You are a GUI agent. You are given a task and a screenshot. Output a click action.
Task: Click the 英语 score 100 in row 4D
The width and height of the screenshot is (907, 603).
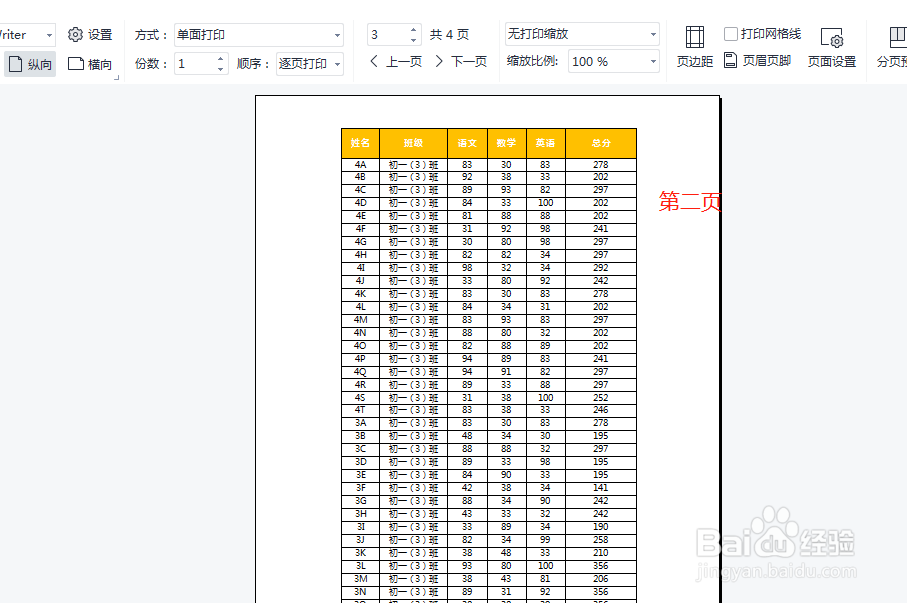[x=545, y=203]
